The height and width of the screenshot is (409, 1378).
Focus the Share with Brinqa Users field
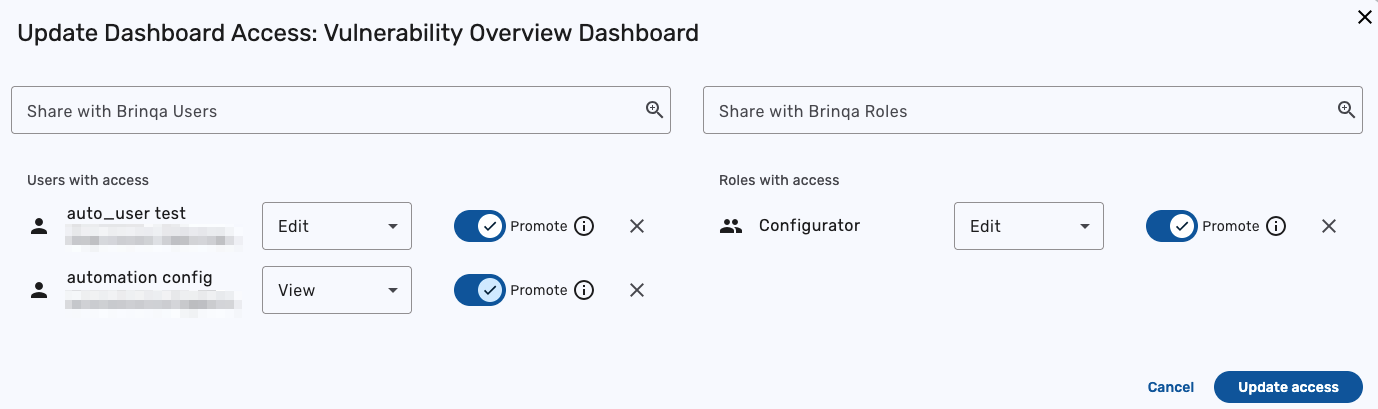pyautogui.click(x=320, y=110)
